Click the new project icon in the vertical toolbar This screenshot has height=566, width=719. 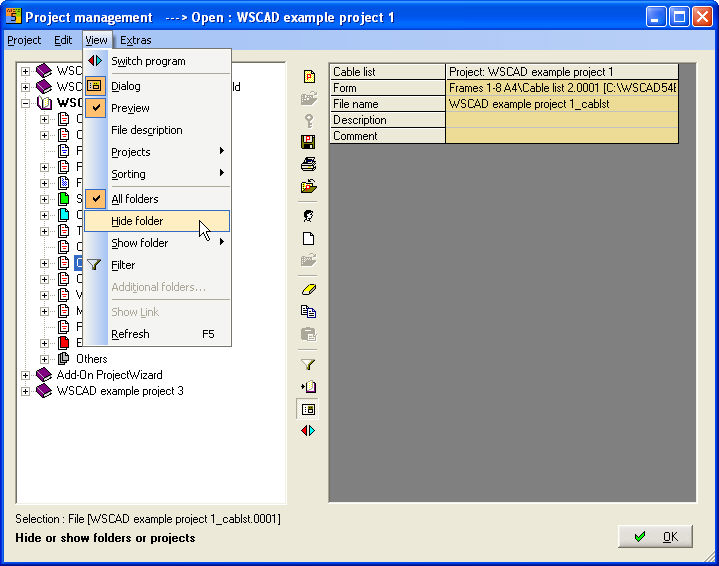pos(309,76)
